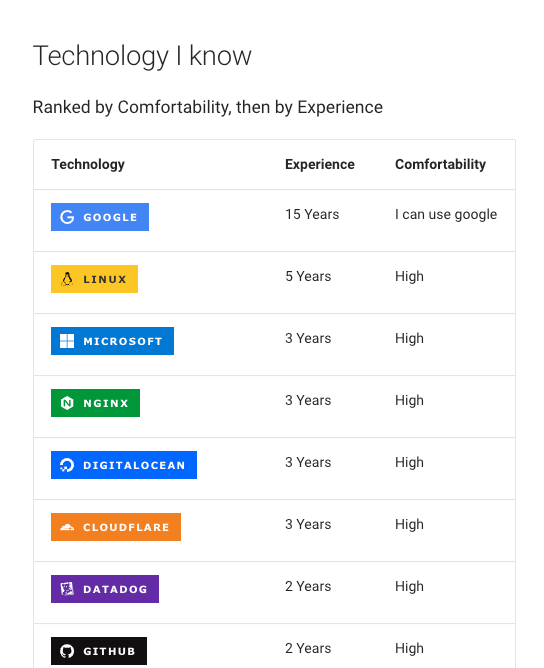Click the Cloudflare cloud icon
Viewport: 544px width, 668px height.
click(x=67, y=527)
